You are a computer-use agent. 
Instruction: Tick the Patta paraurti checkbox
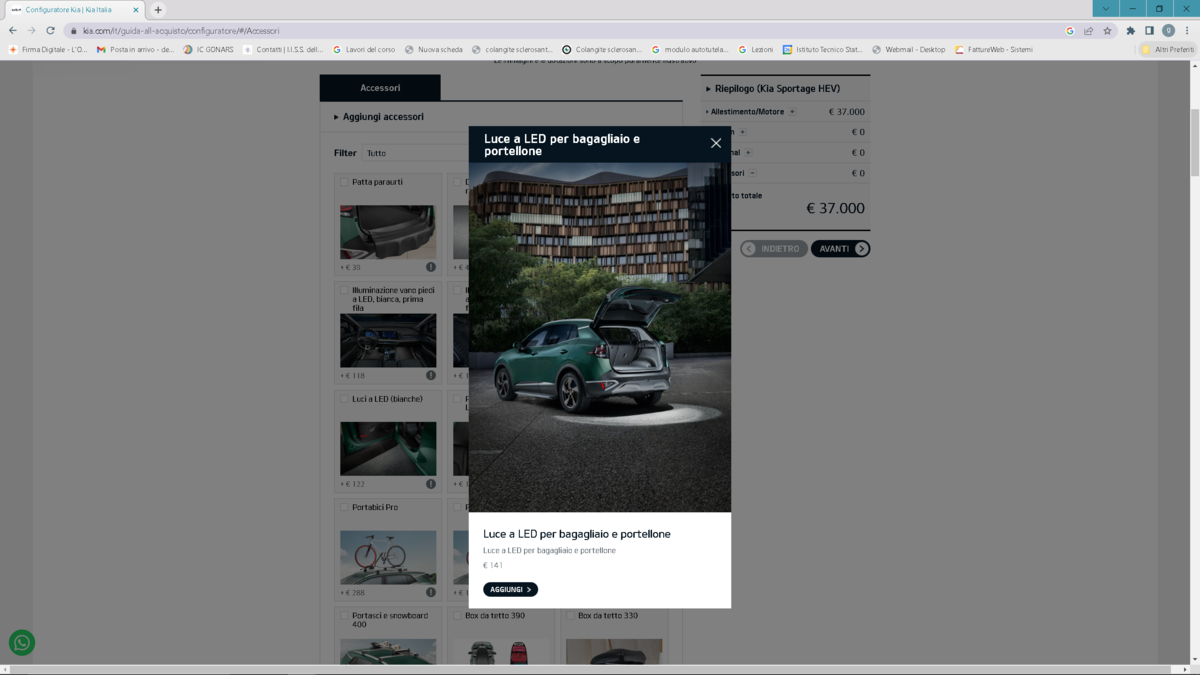pos(344,182)
